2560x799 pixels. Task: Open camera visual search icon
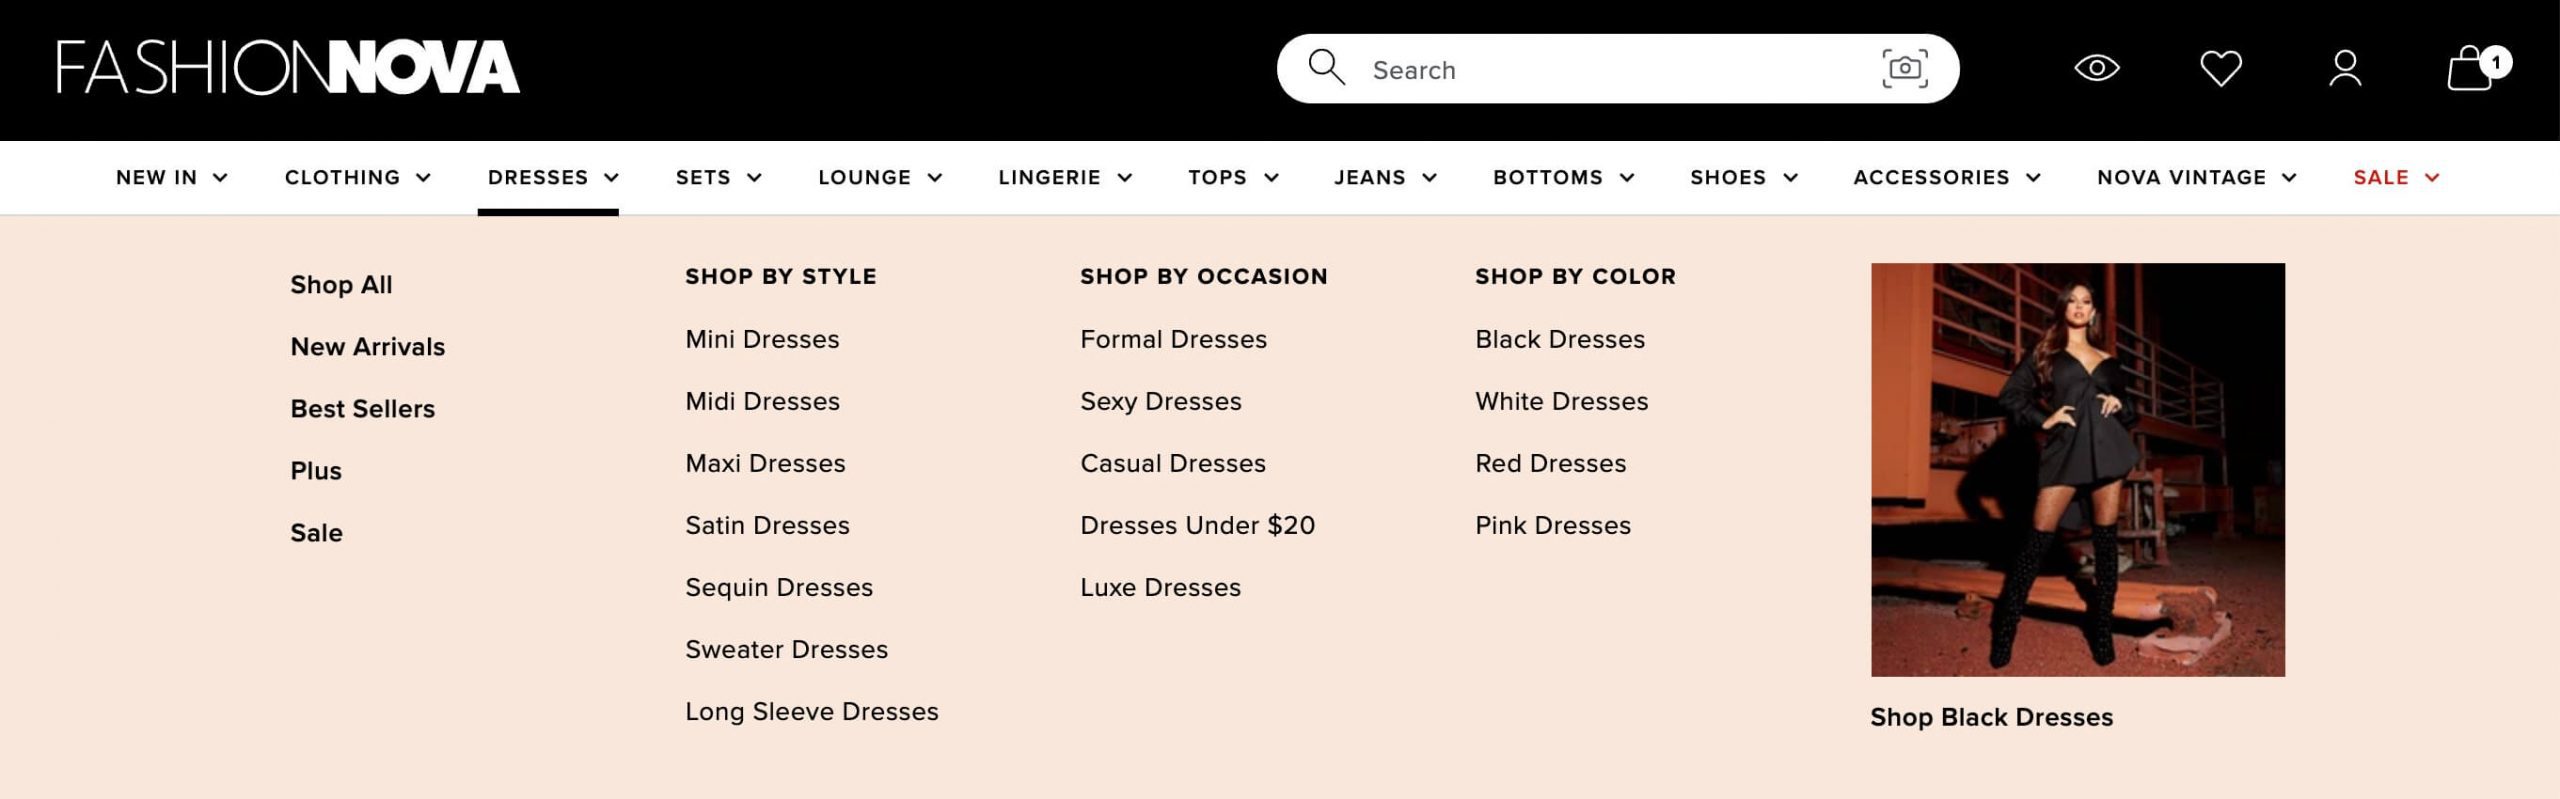pos(1904,68)
